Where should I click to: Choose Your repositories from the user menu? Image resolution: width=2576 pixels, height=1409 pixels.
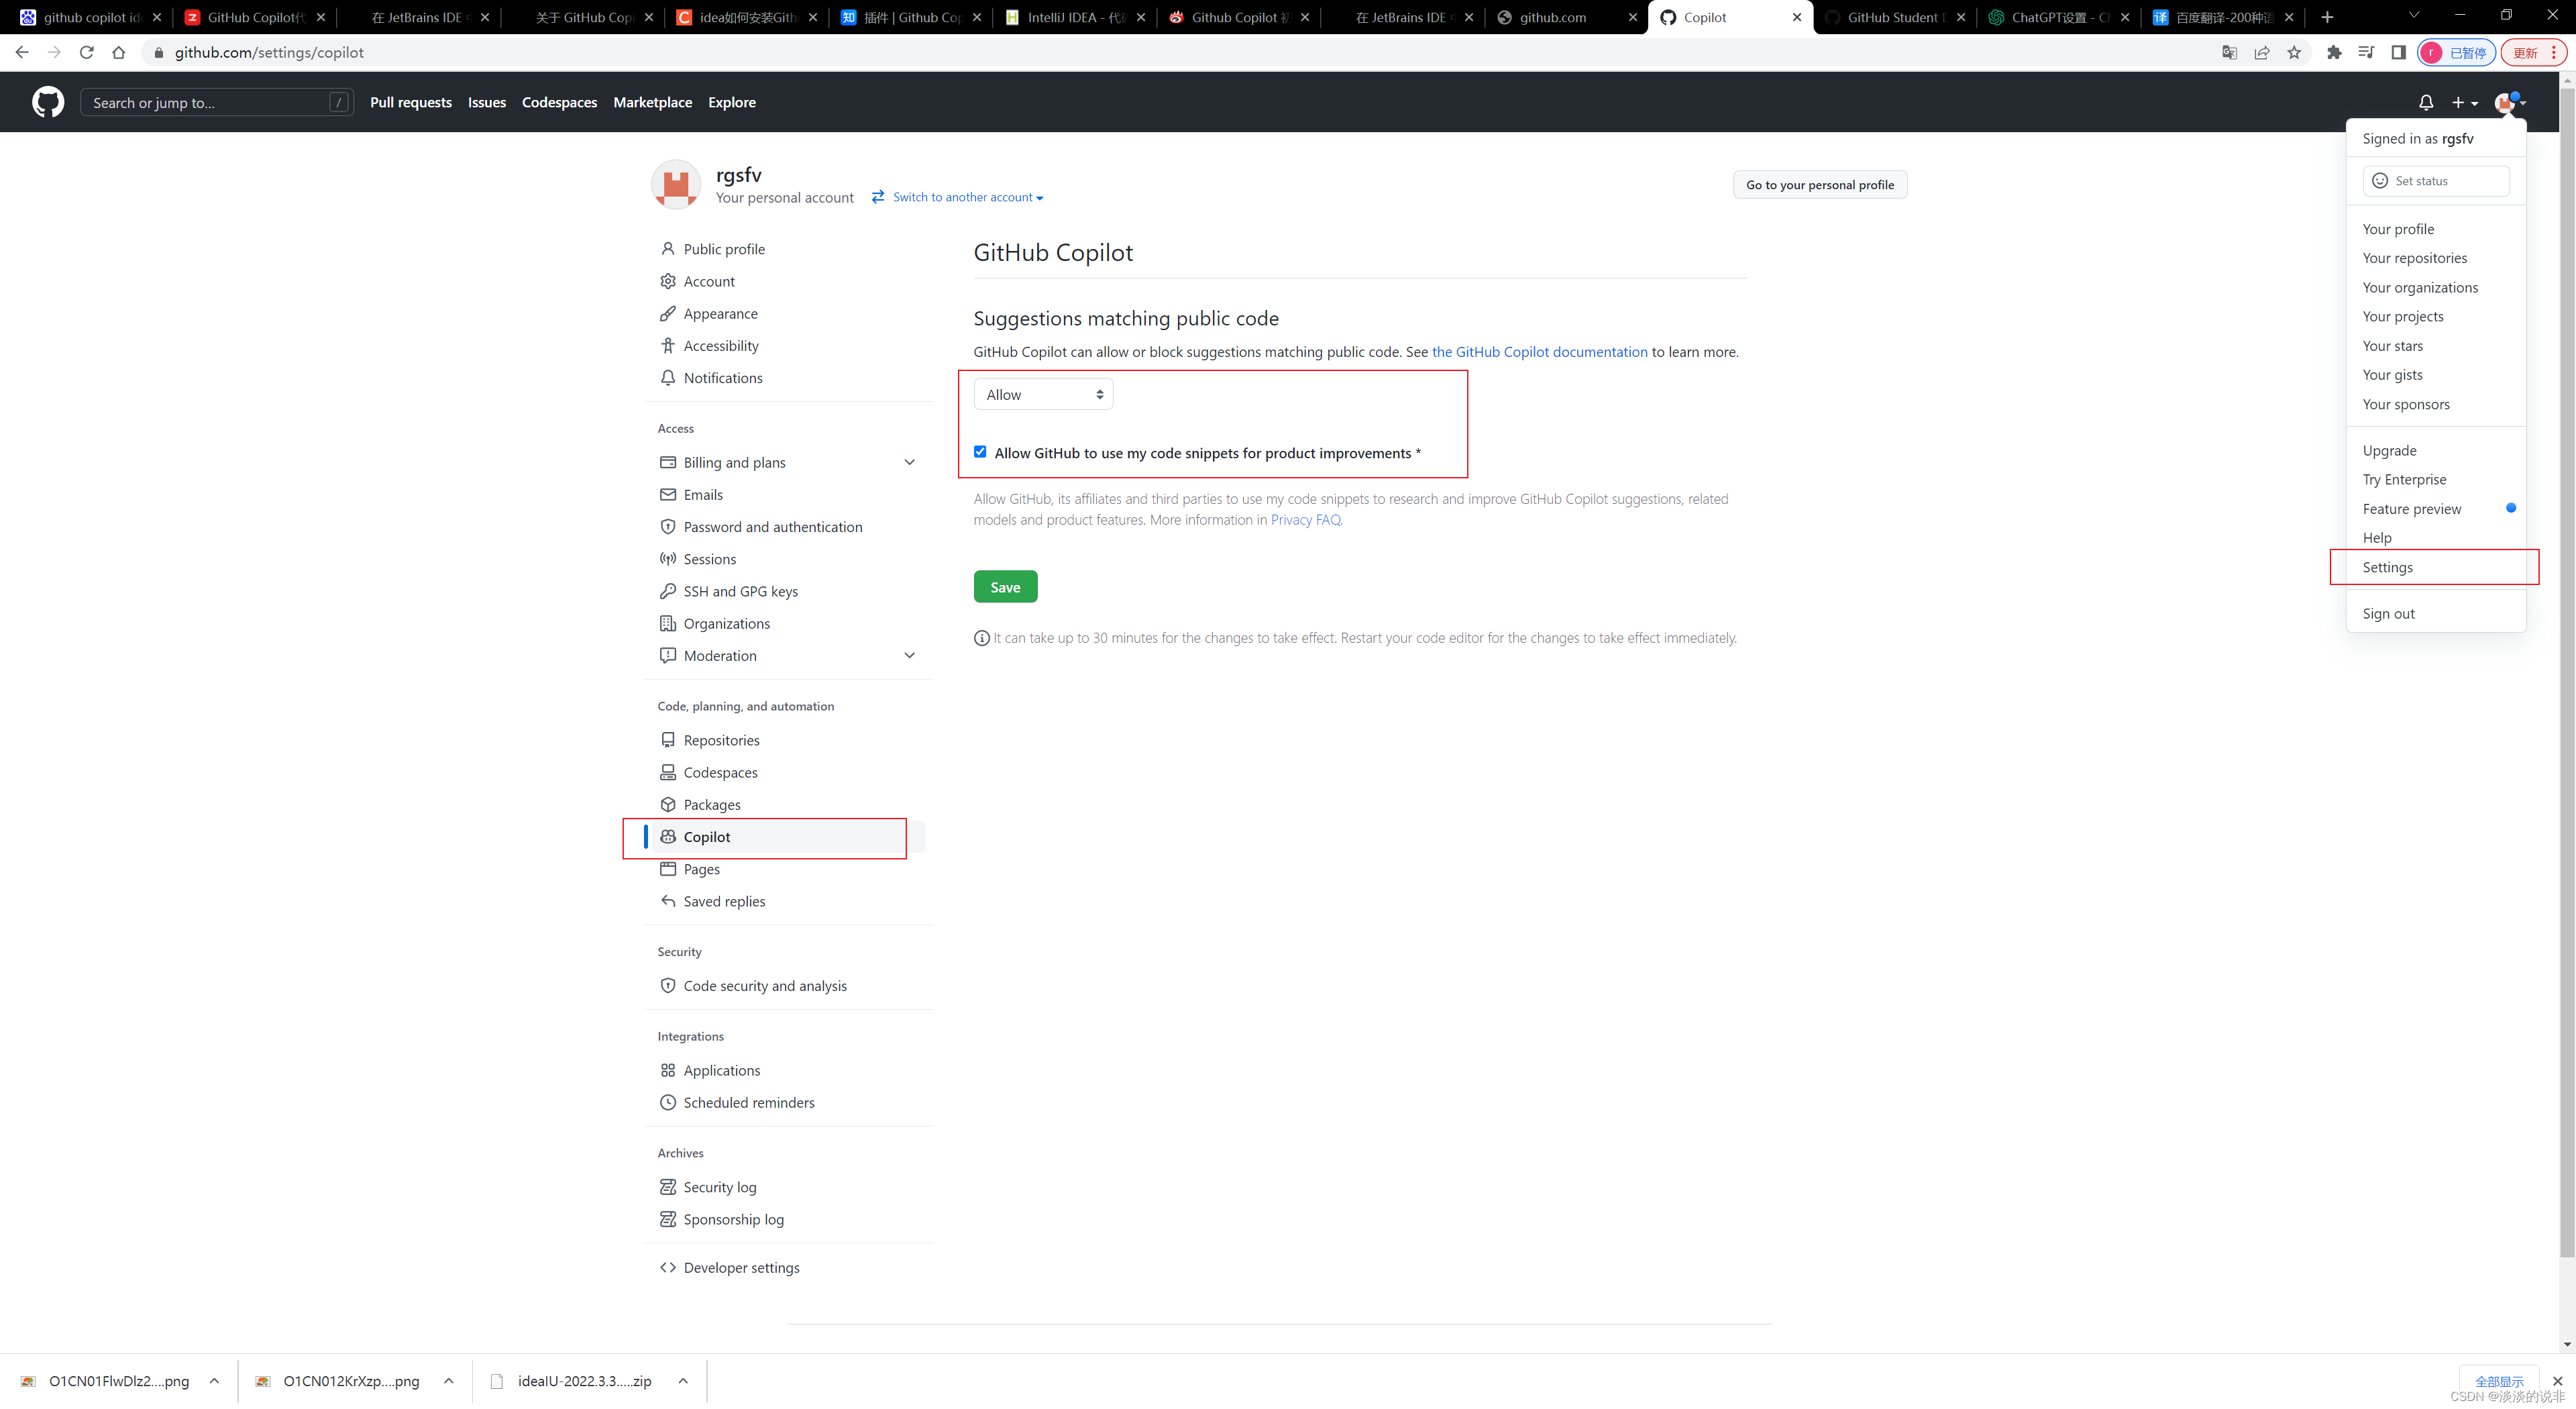coord(2414,258)
